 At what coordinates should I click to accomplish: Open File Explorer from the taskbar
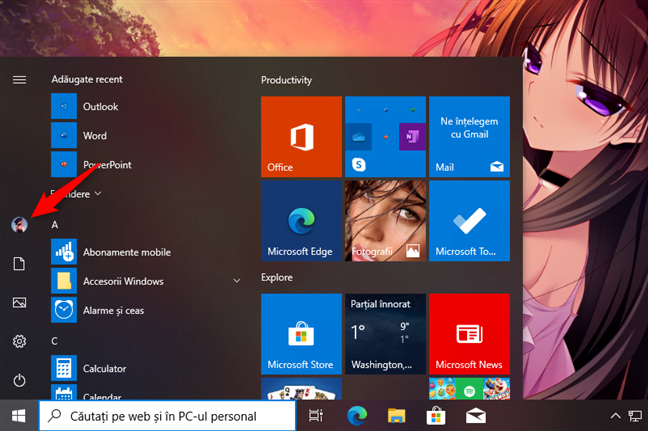(x=396, y=416)
